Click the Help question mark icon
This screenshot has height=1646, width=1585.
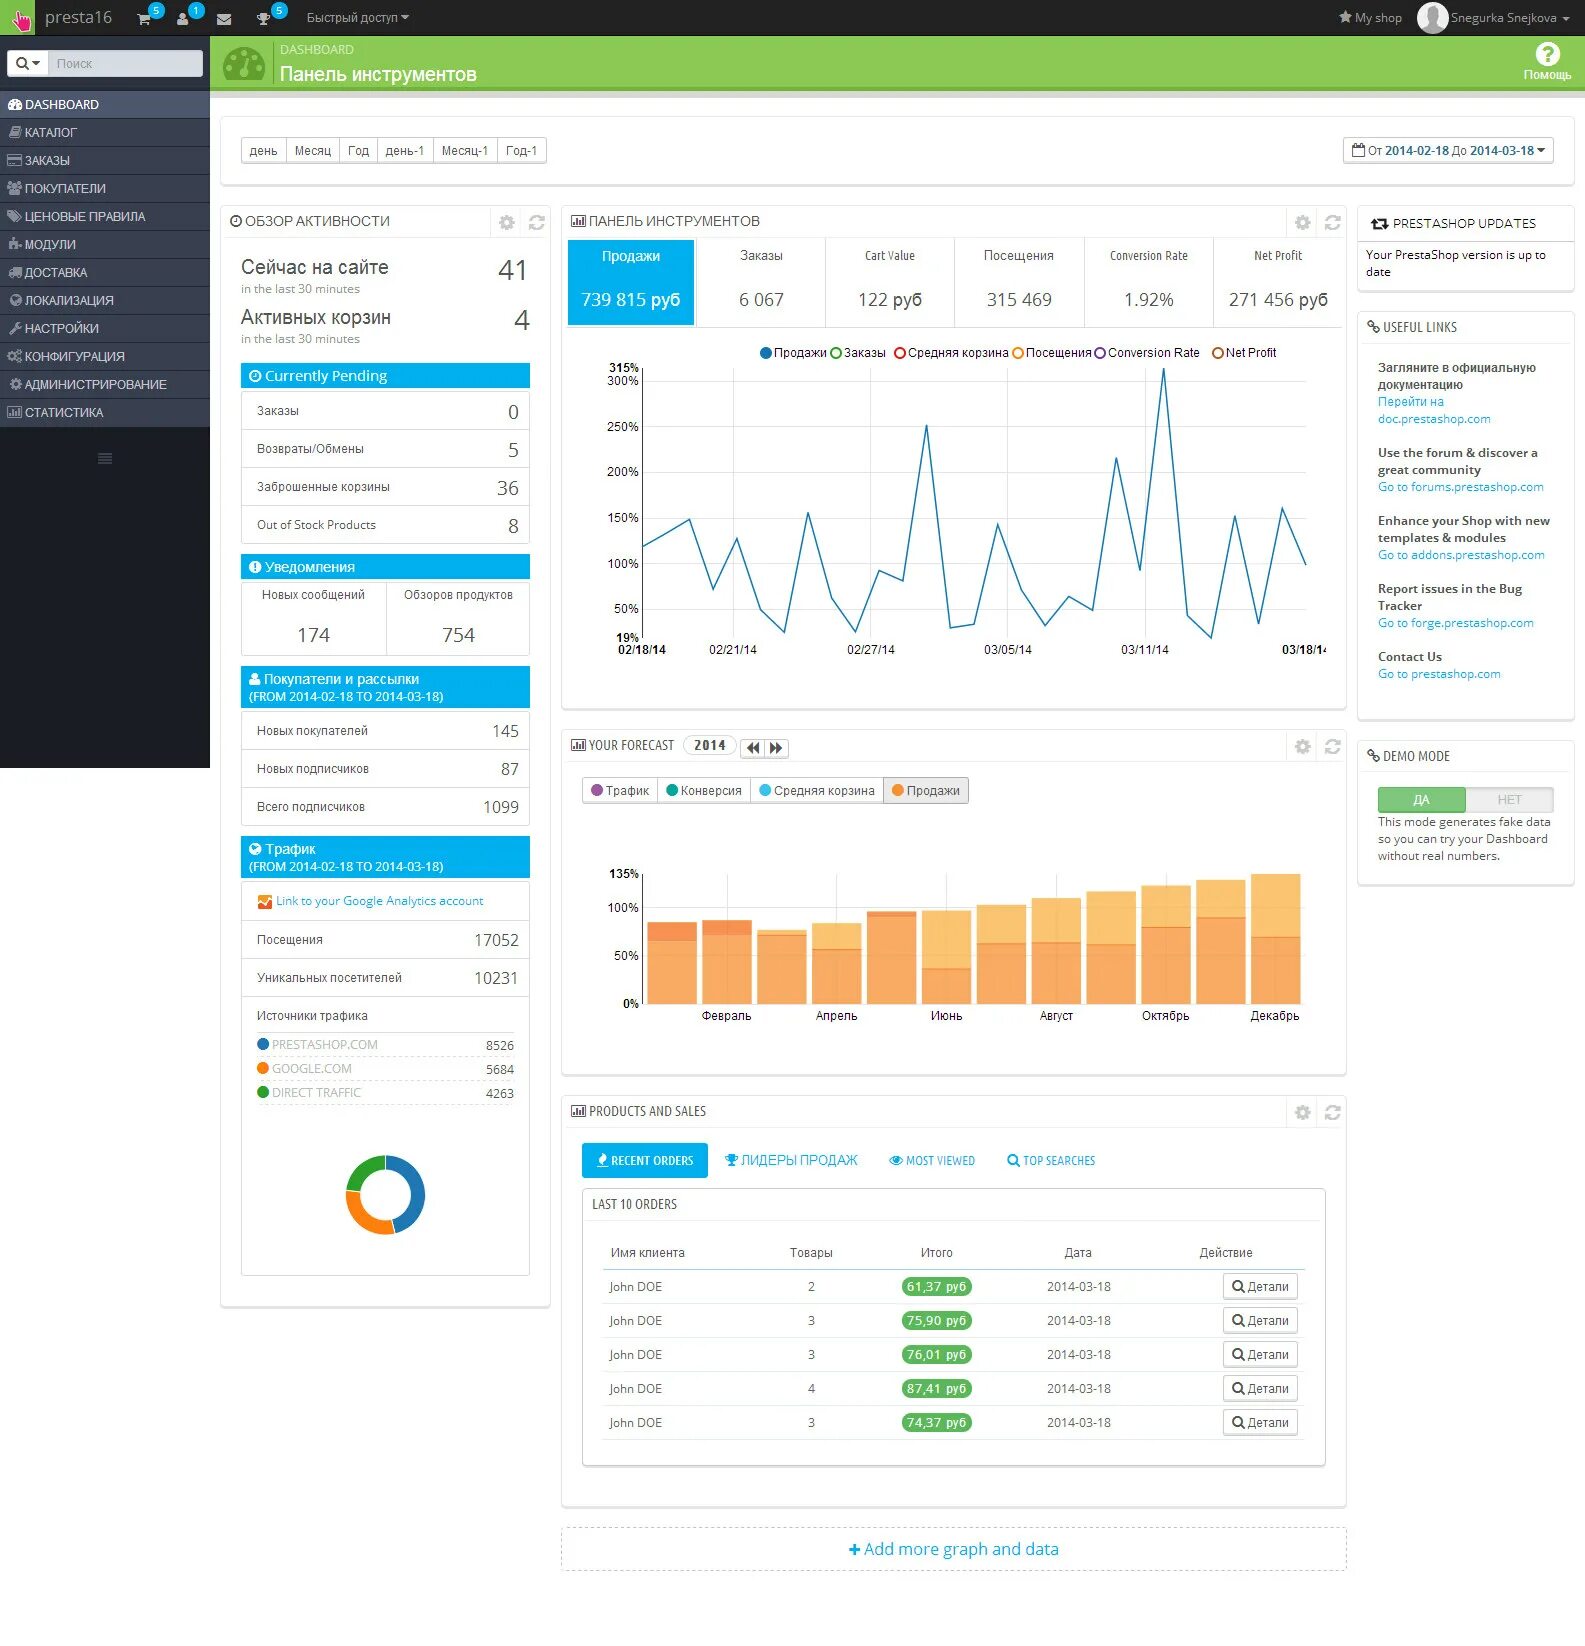pos(1547,54)
